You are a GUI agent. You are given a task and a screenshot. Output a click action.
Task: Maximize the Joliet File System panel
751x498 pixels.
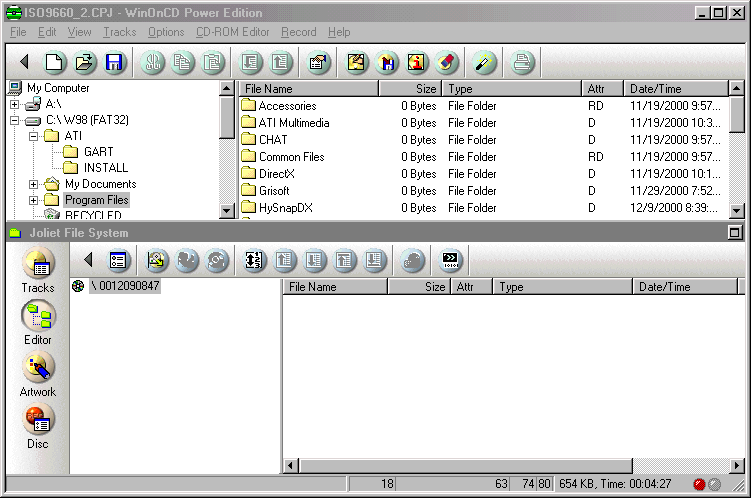click(x=734, y=233)
